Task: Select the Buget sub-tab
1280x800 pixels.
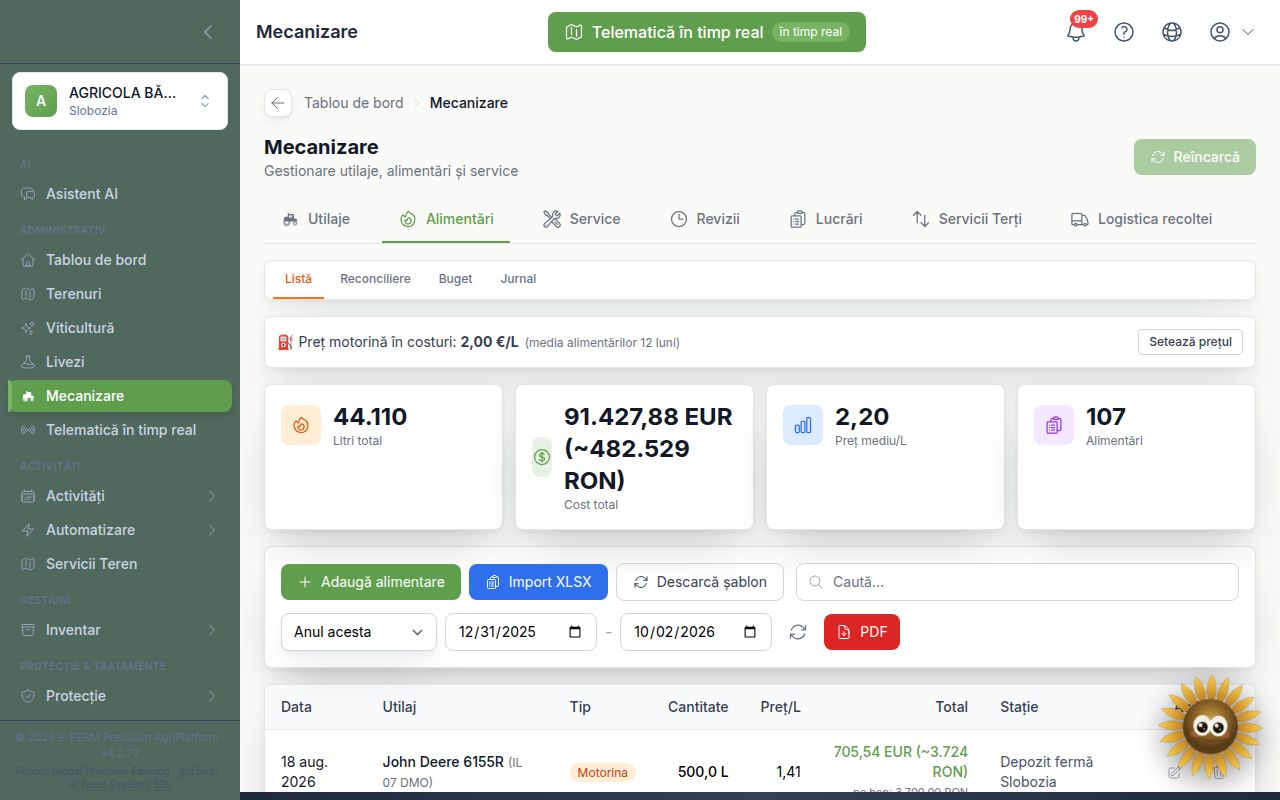Action: click(x=455, y=279)
